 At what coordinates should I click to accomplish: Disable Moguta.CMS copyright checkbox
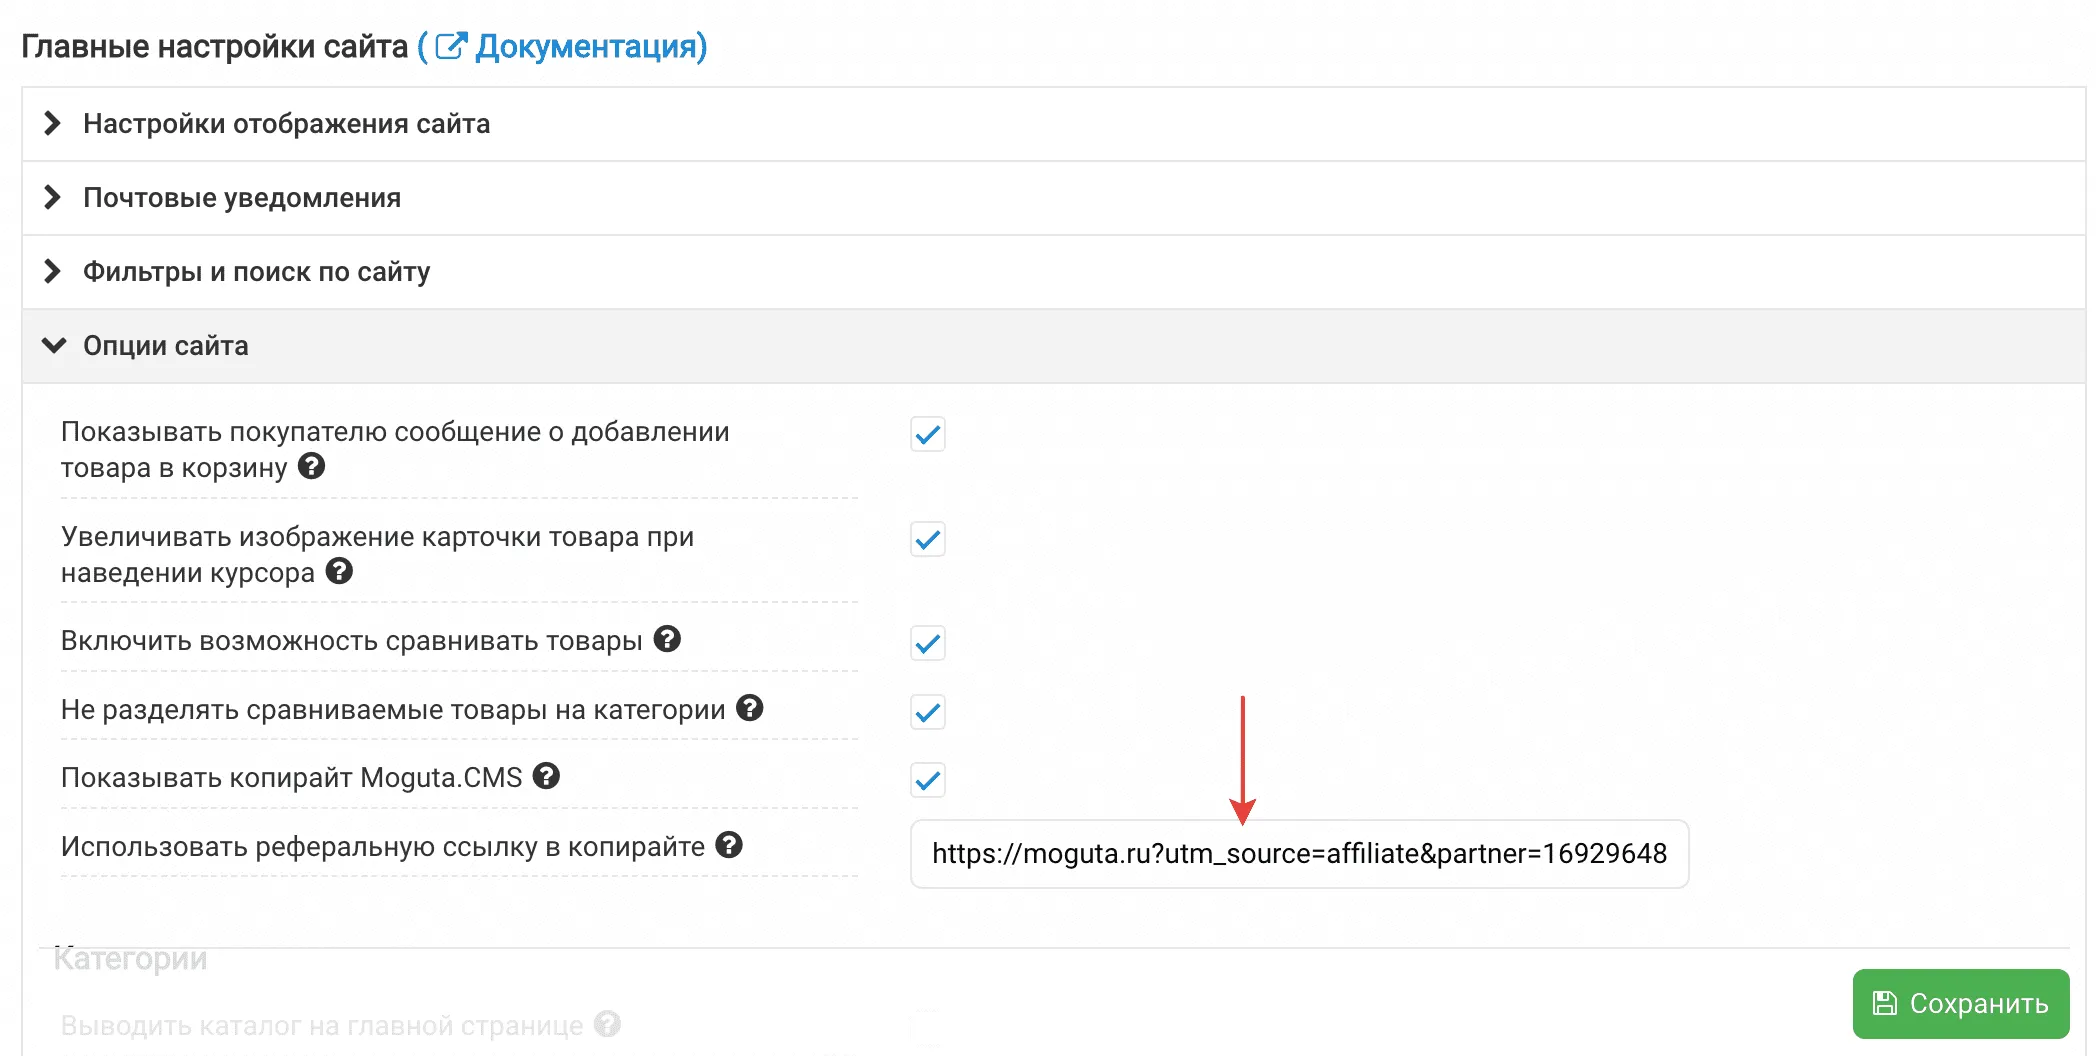pos(928,781)
